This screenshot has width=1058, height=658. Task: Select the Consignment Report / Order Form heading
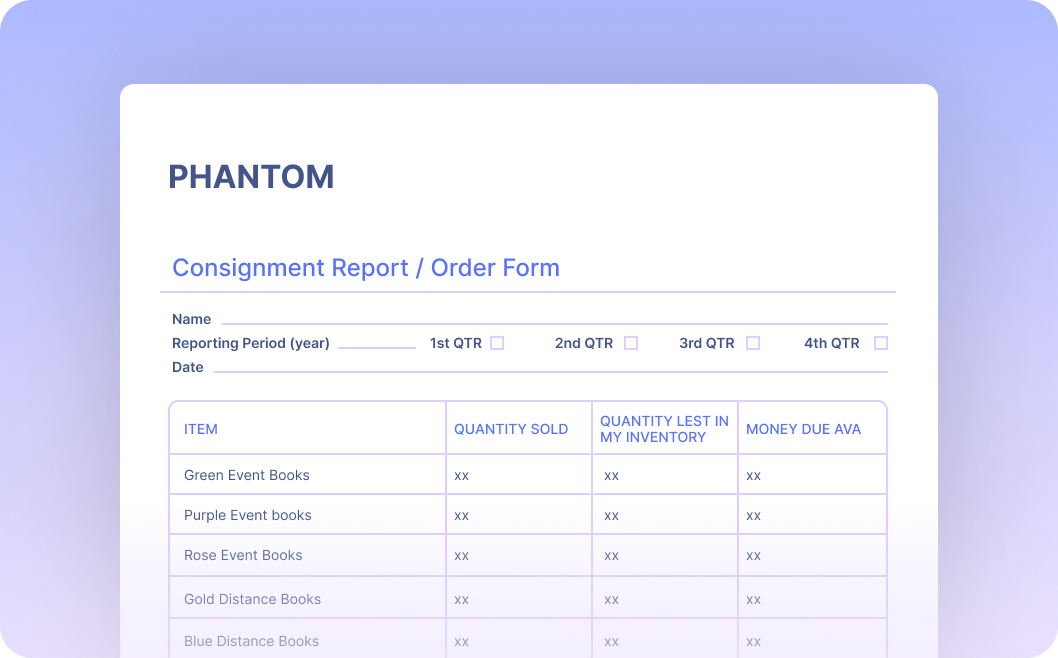[366, 267]
